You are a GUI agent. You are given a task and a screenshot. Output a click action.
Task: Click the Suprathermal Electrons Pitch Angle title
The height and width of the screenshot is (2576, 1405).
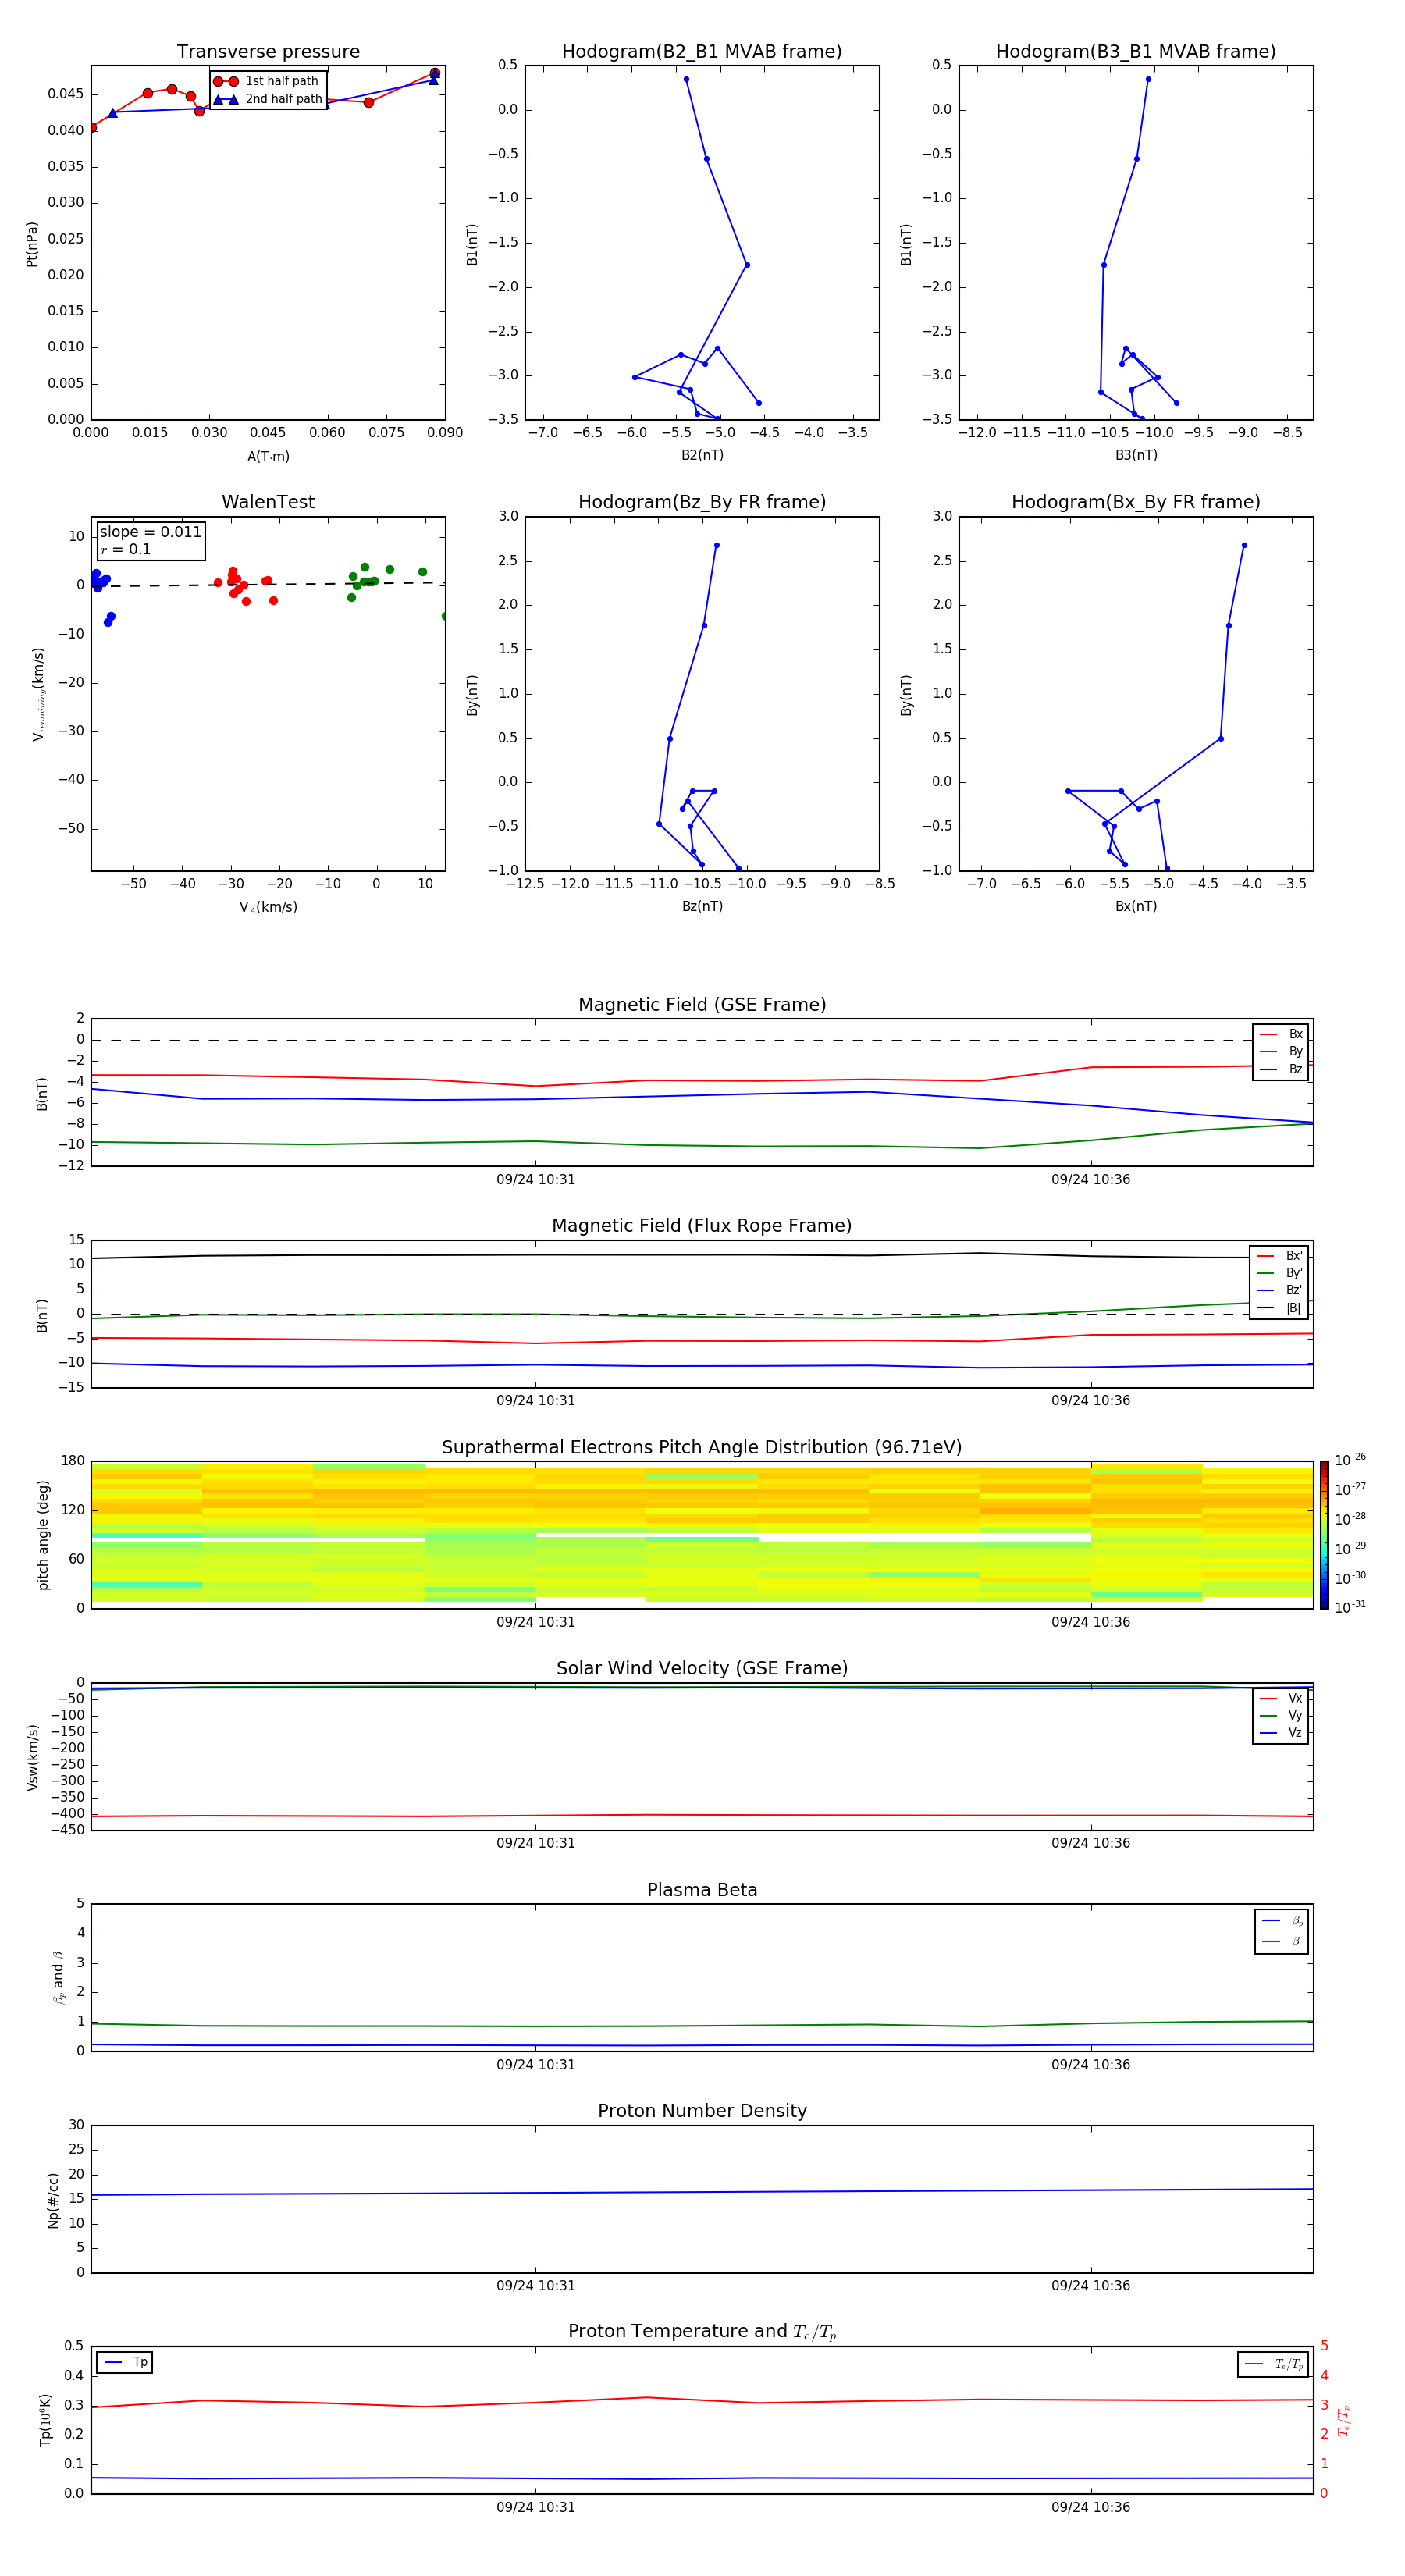point(702,1447)
